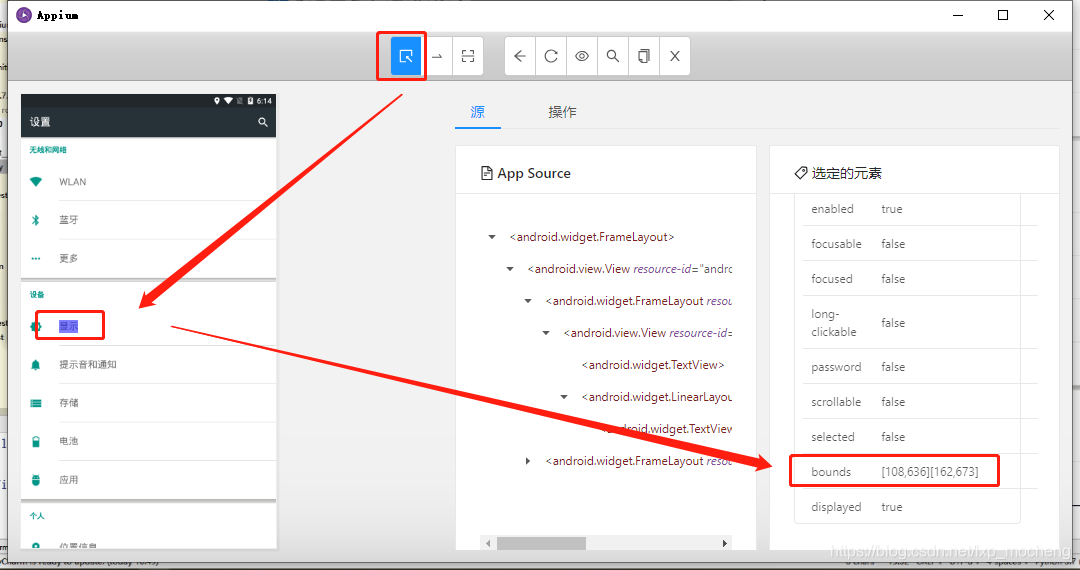Select the first android.widget.TextView node
Viewport: 1080px width, 570px height.
pyautogui.click(x=653, y=365)
